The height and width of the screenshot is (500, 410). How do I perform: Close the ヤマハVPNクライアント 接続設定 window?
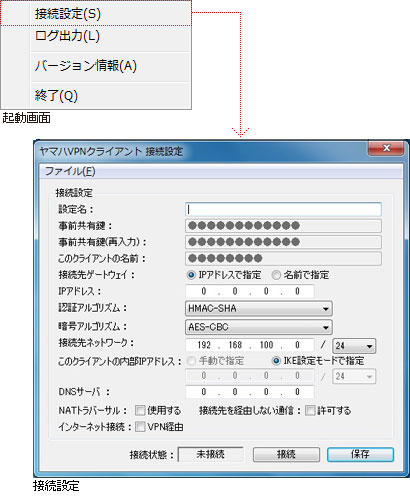click(x=386, y=148)
